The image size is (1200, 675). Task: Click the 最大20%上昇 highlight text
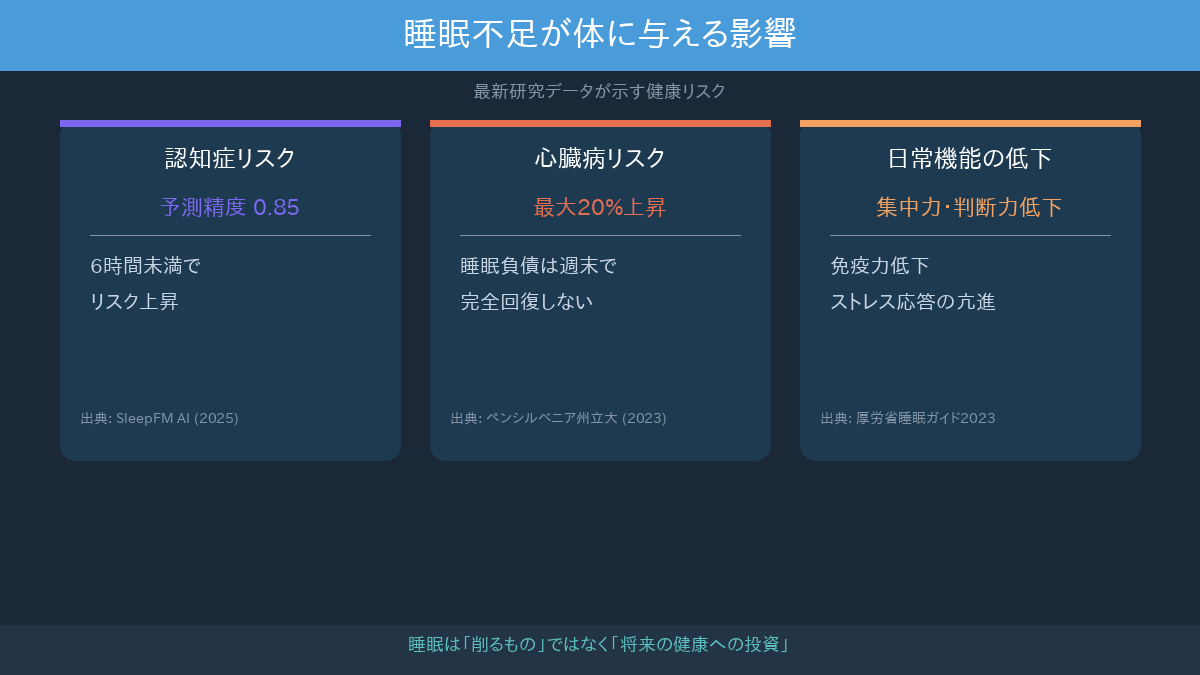pyautogui.click(x=599, y=207)
